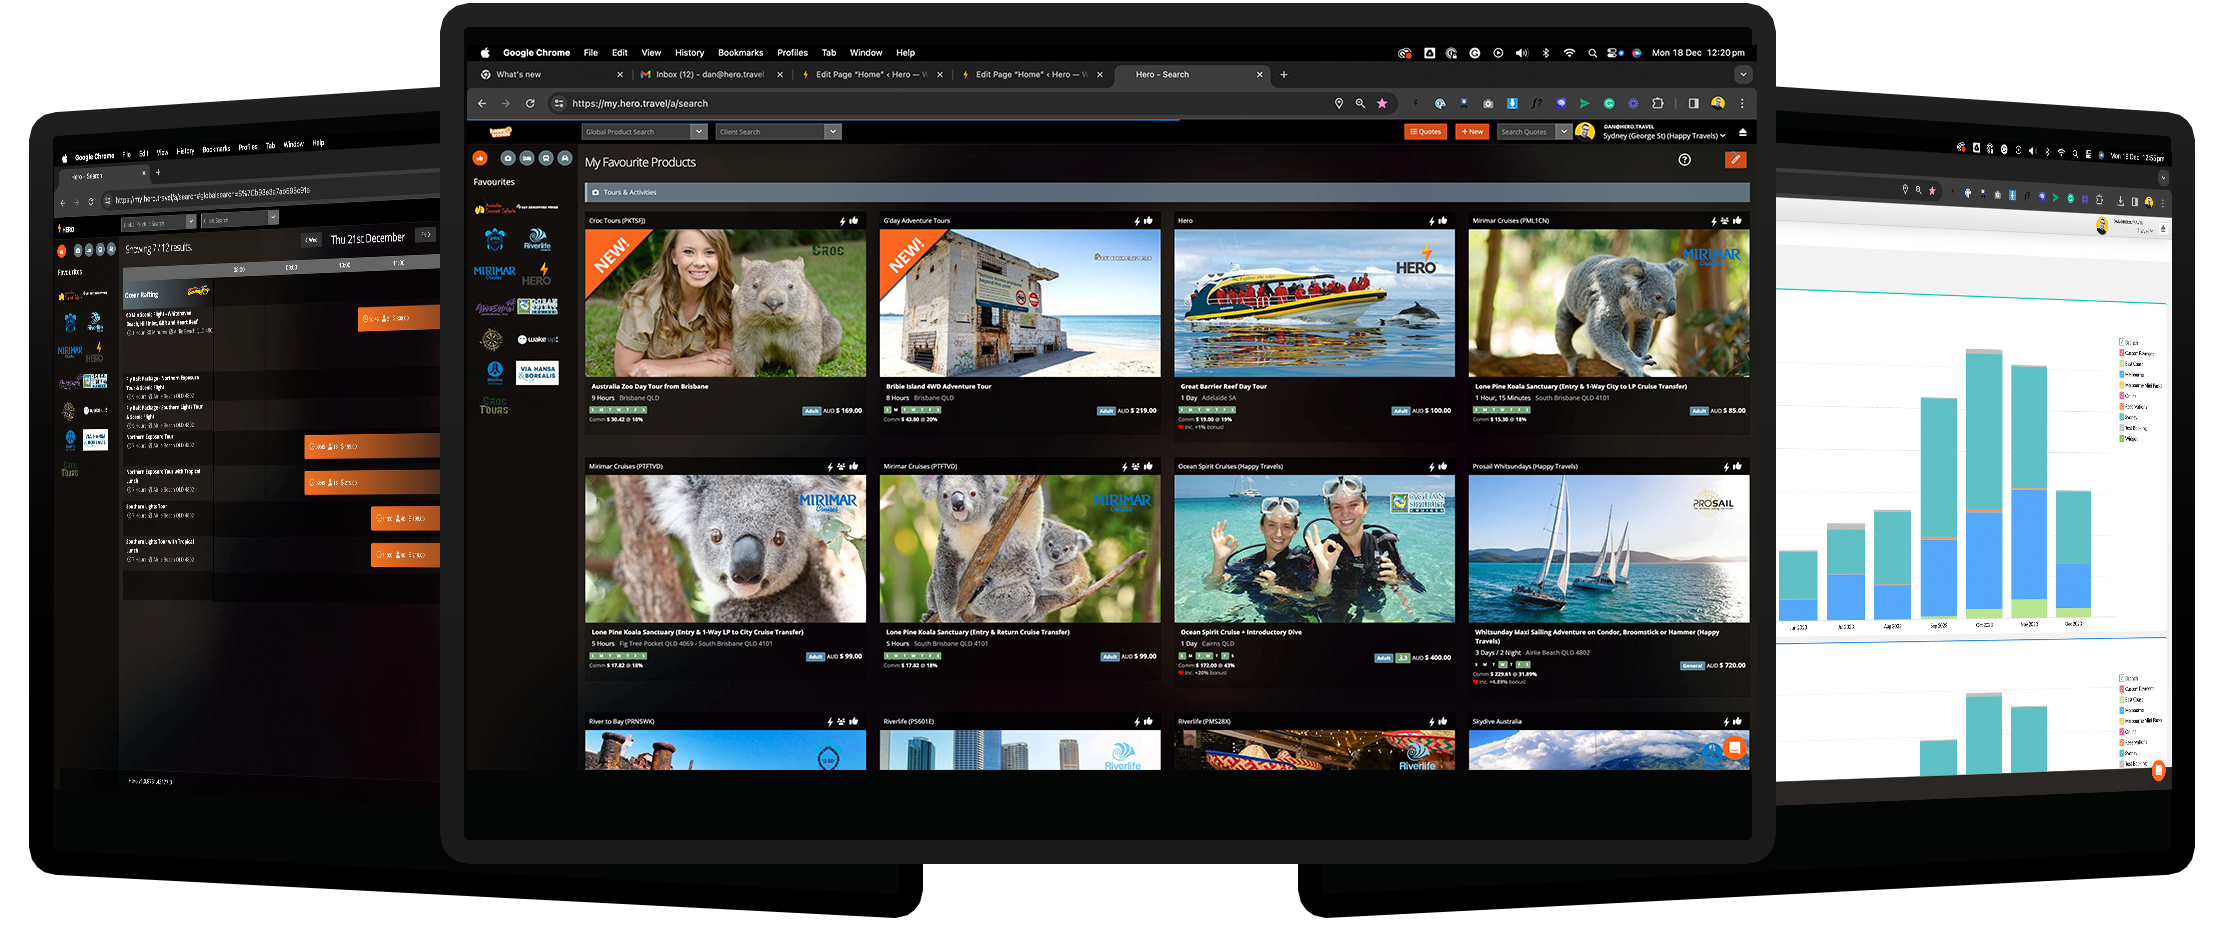Click AUD $ 169.00 price on Croc Tours
The height and width of the screenshot is (936, 2223).
[x=842, y=410]
